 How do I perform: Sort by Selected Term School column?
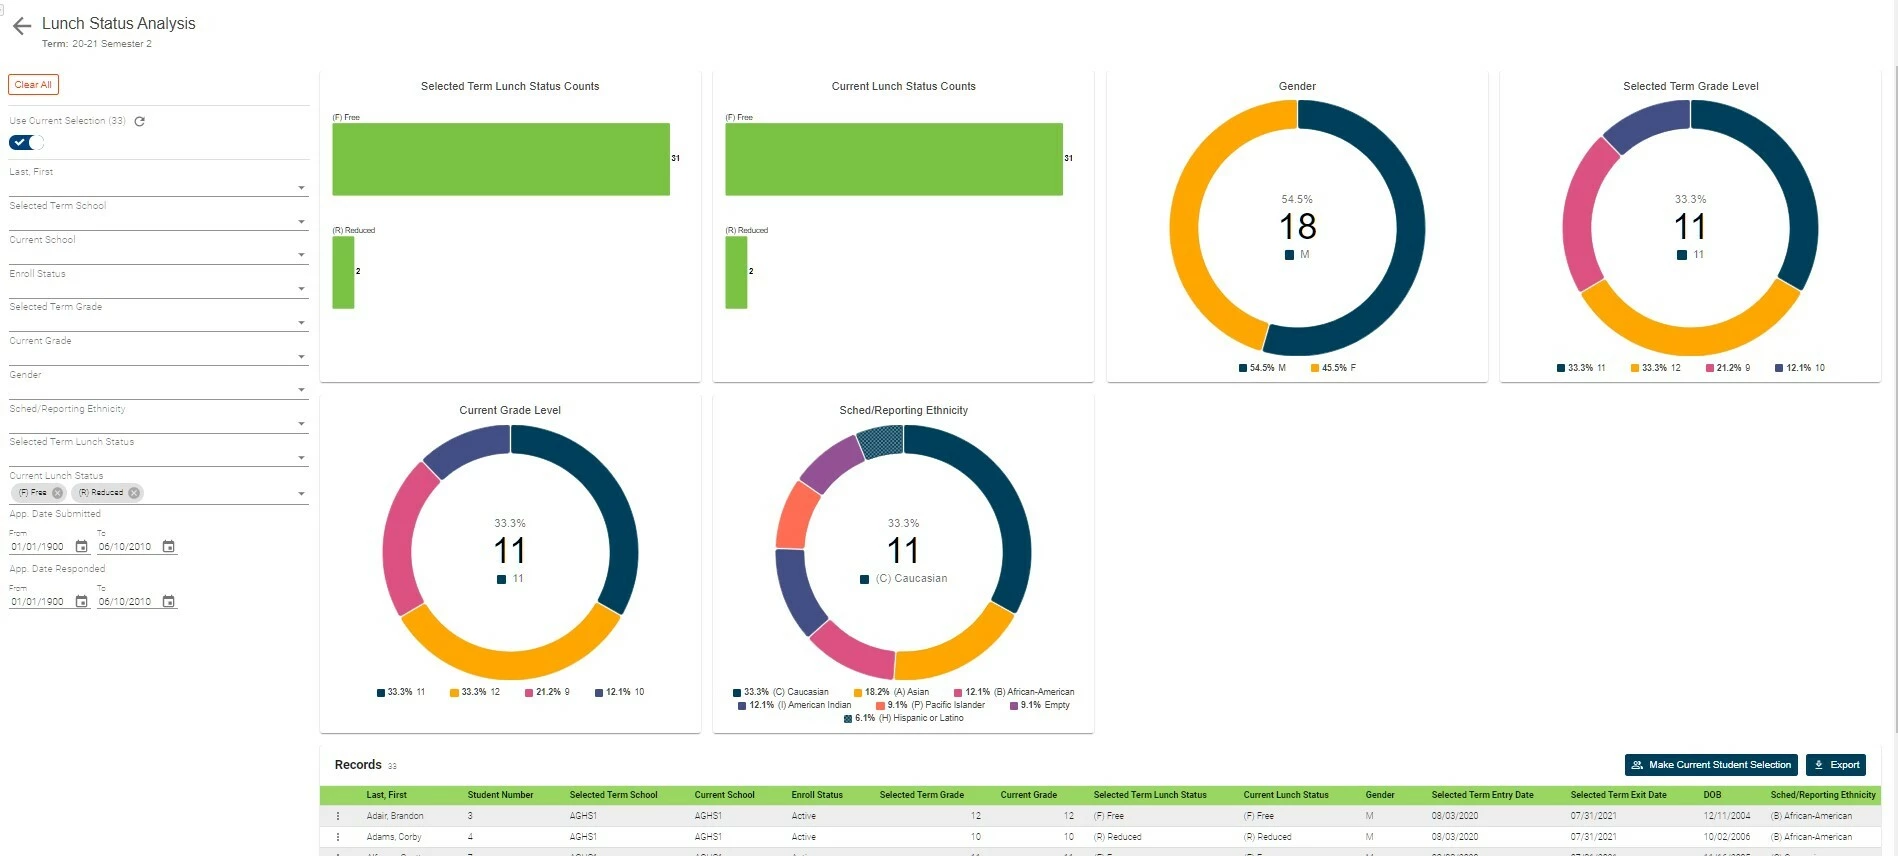click(613, 795)
